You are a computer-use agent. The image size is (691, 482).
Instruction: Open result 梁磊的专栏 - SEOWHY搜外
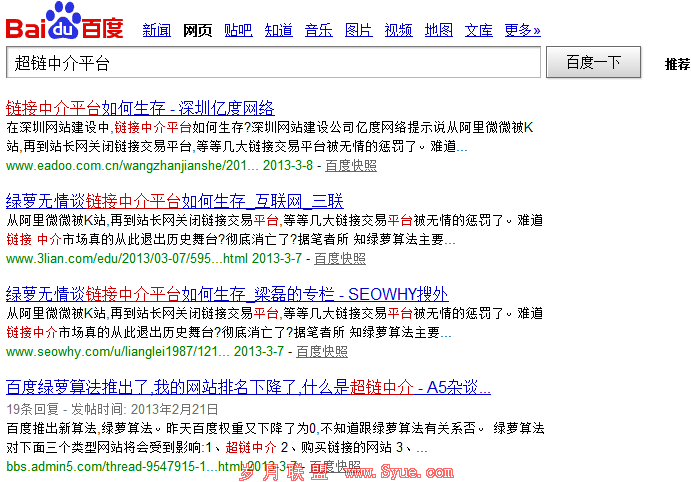pos(227,294)
